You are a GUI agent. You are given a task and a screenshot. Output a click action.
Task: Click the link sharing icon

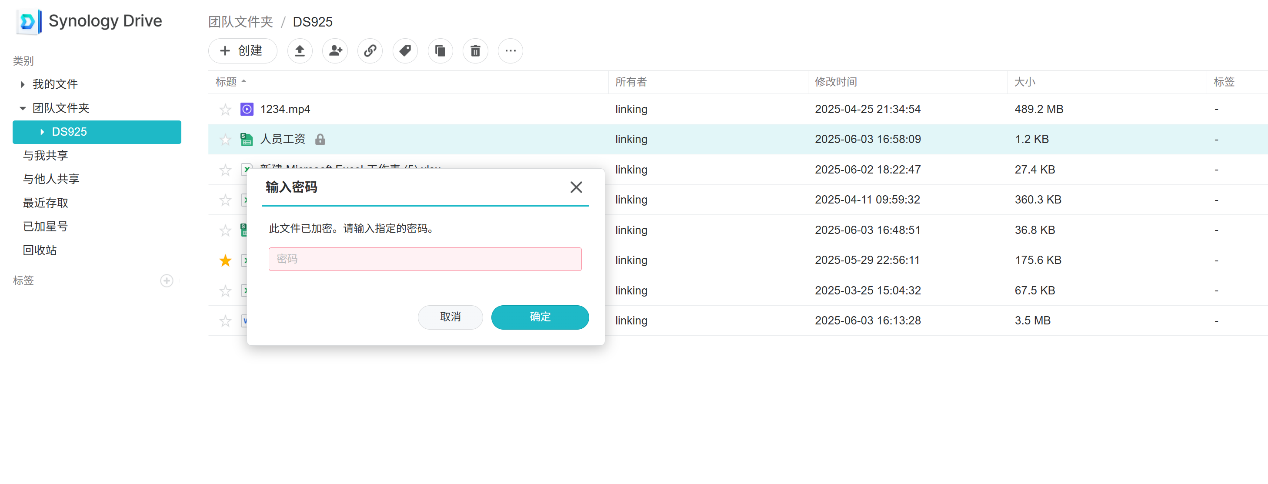(370, 51)
